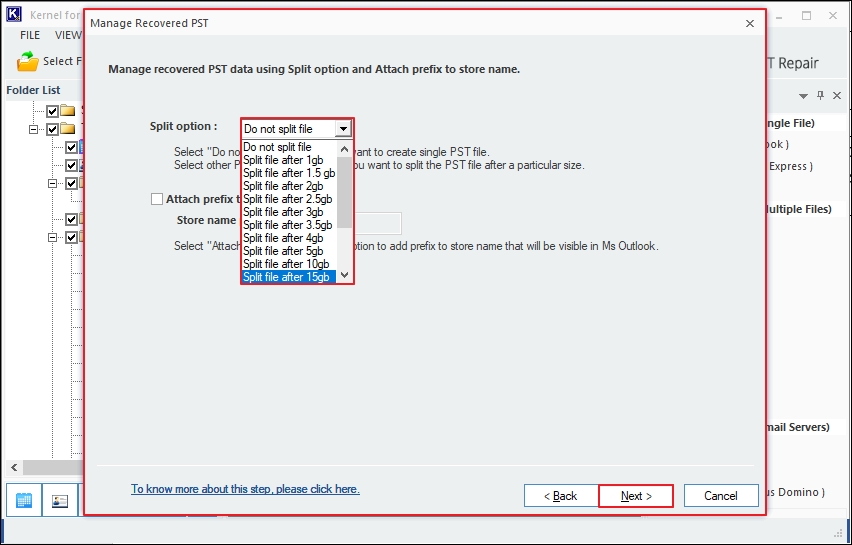Click the dropdown list scroll-down arrow
The height and width of the screenshot is (545, 852).
click(344, 275)
